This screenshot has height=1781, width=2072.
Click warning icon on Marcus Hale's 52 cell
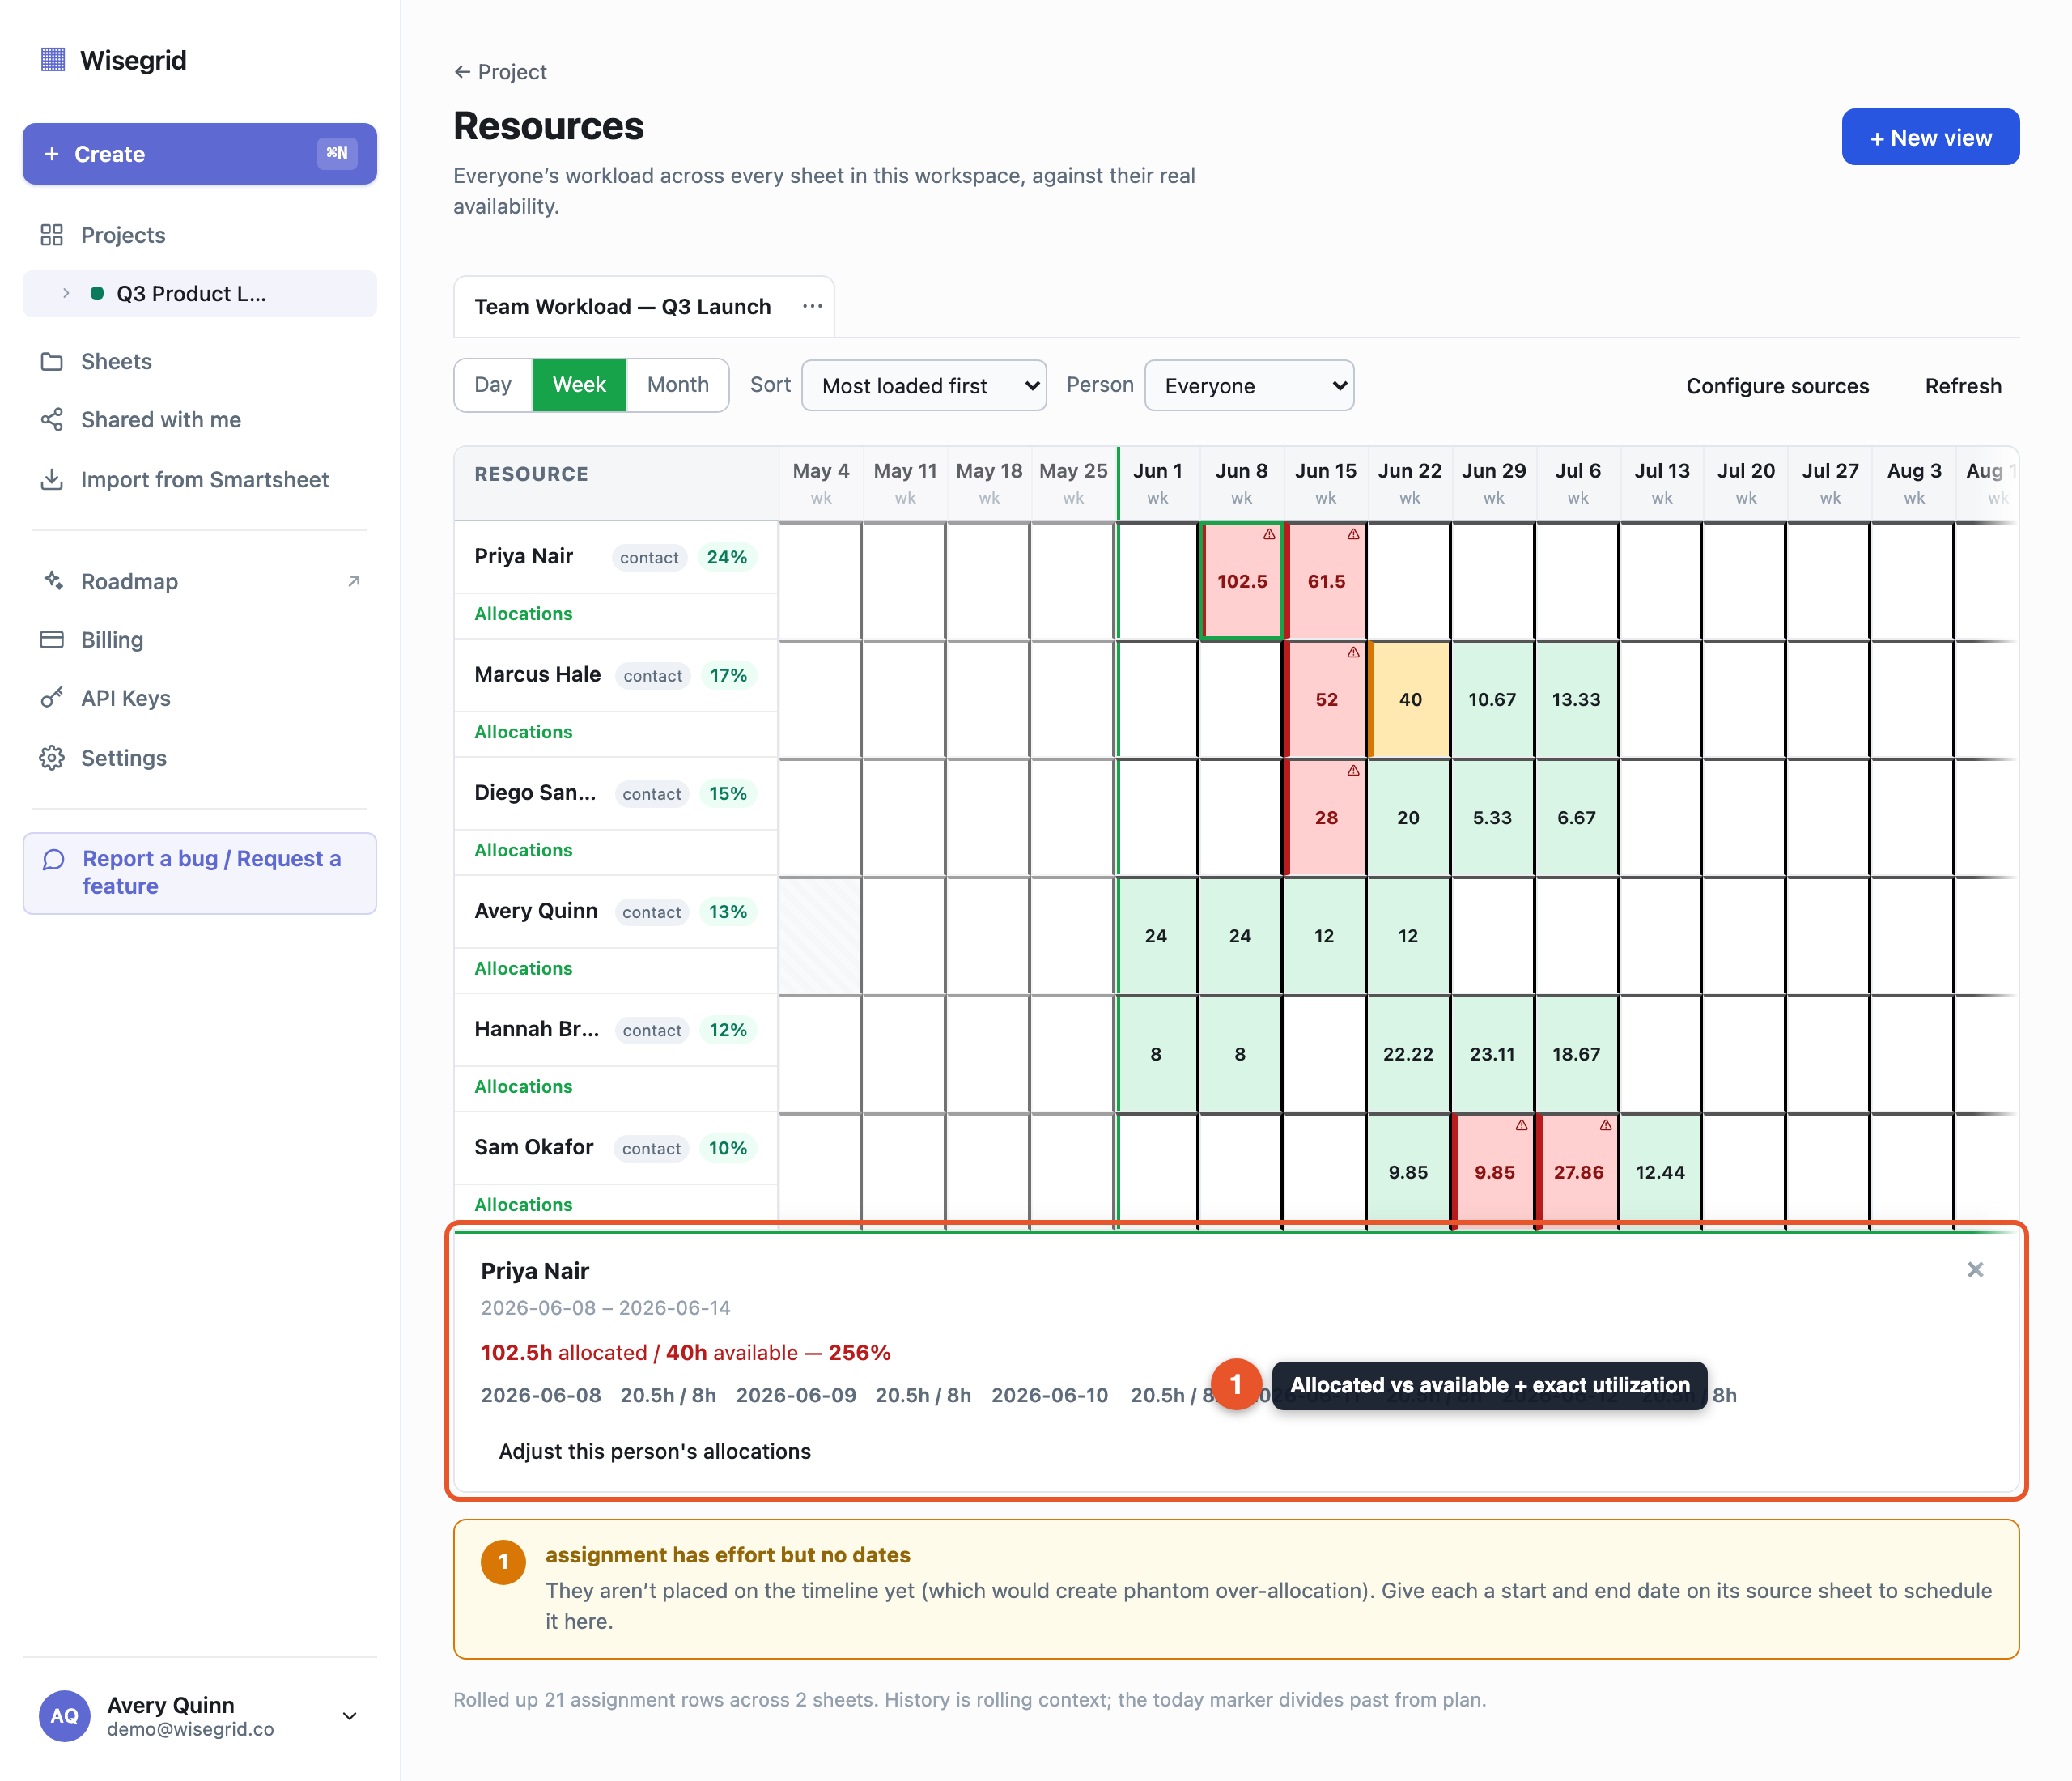tap(1353, 652)
